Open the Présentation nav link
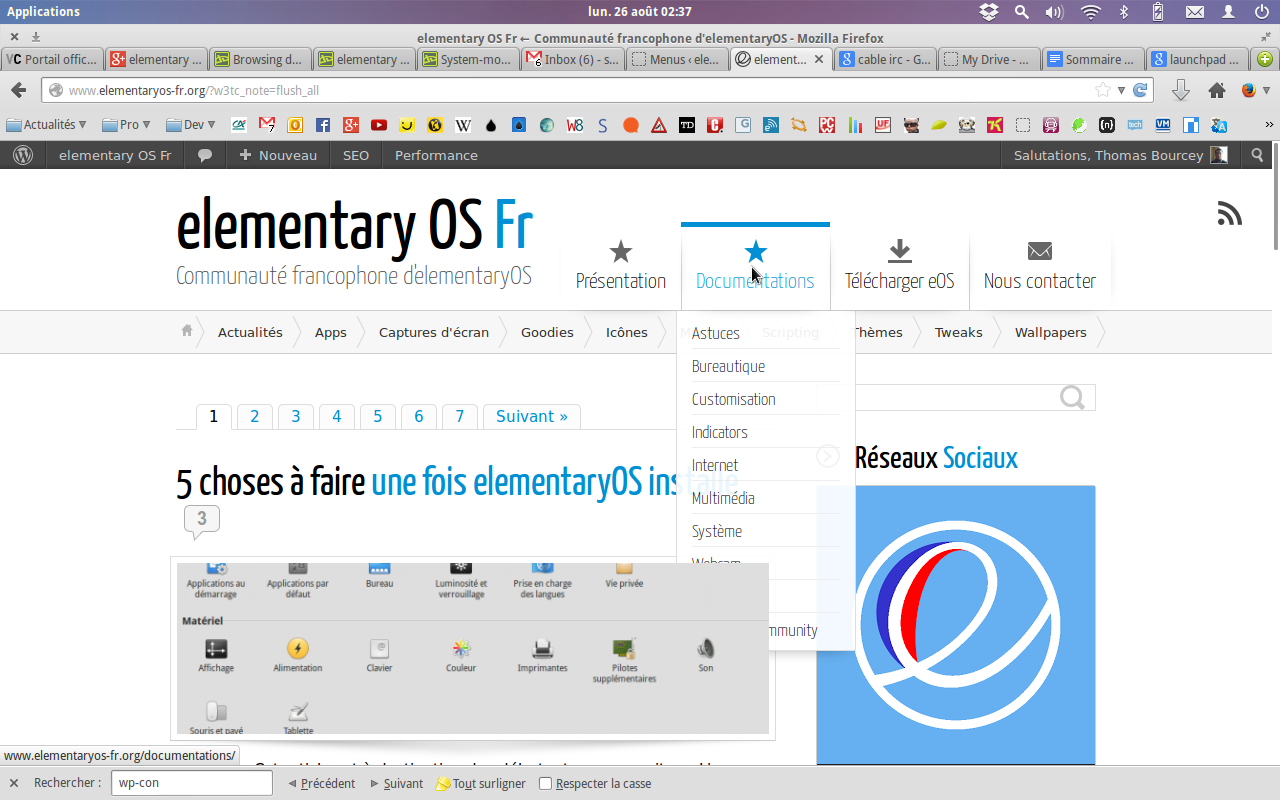Screen dimensions: 1280x800 [x=621, y=265]
